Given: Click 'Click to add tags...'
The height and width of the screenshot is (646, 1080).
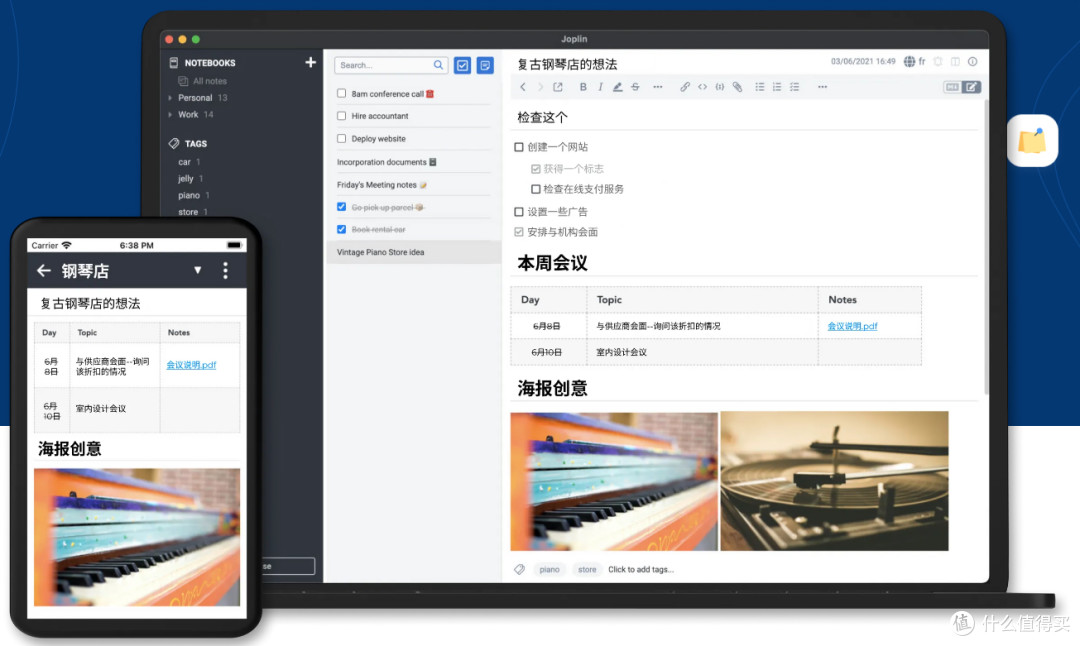Looking at the screenshot, I should (x=641, y=570).
